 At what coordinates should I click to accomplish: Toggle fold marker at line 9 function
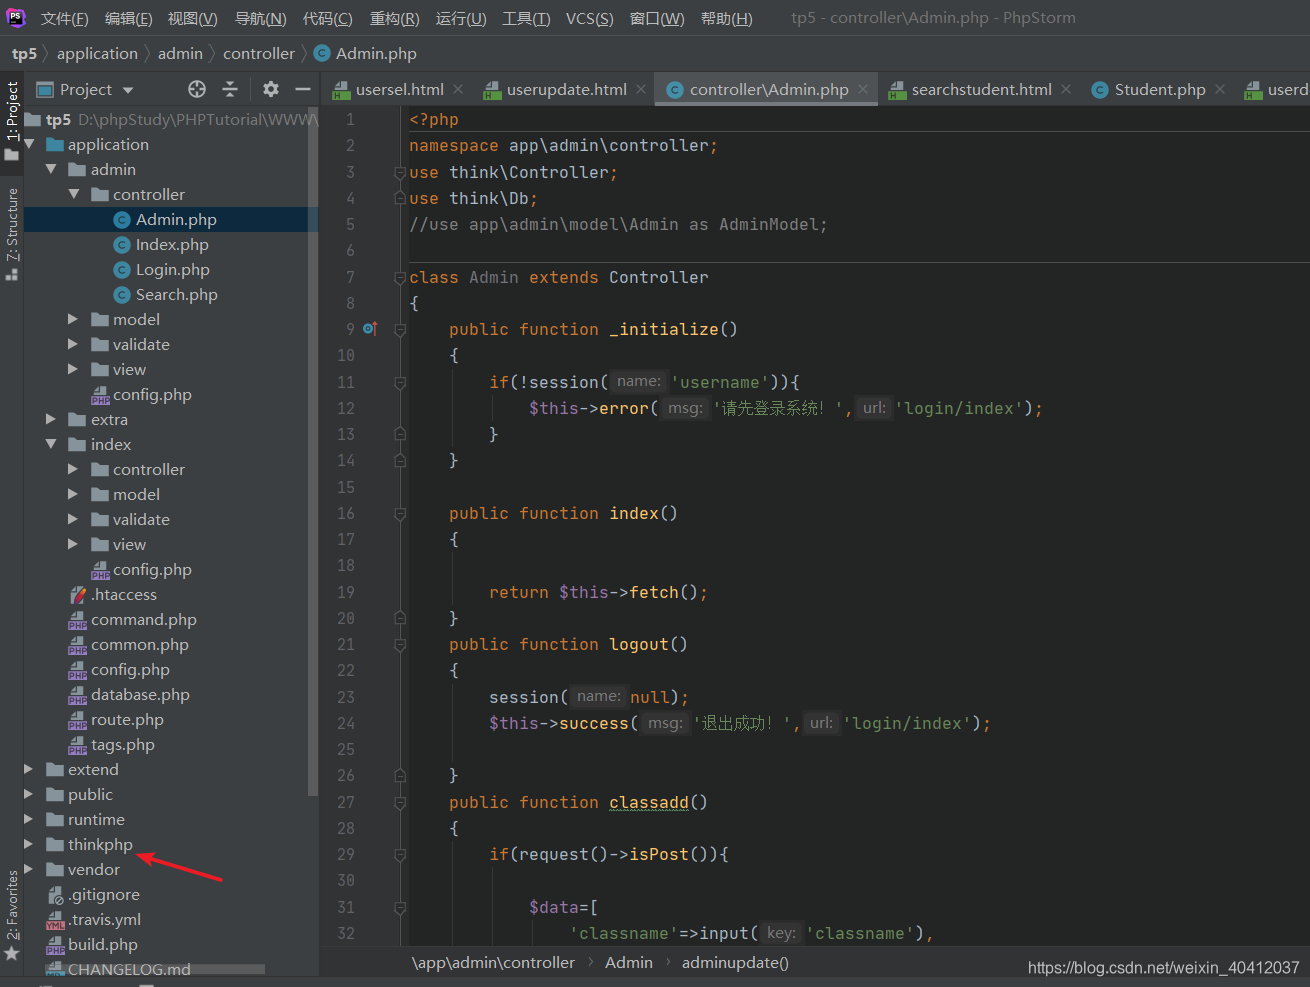pos(400,329)
